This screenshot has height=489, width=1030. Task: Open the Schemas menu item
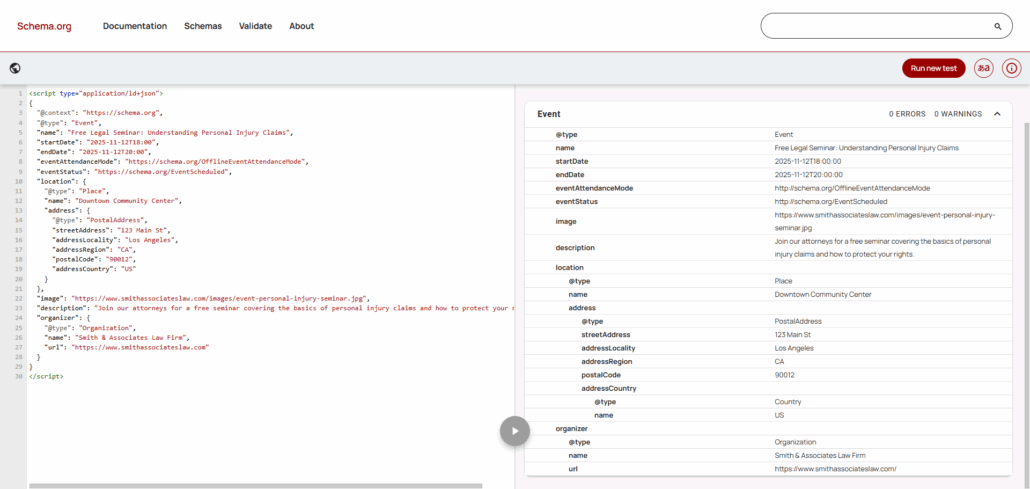pos(203,26)
